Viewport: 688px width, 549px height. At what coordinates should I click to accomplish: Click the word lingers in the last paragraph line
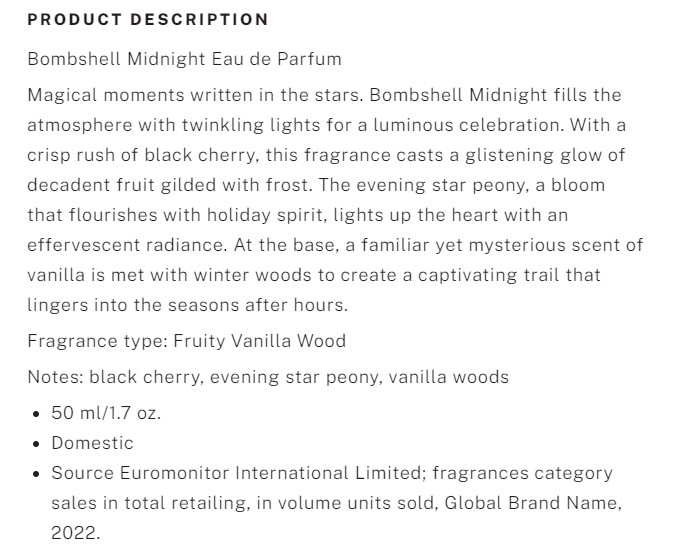[55, 305]
